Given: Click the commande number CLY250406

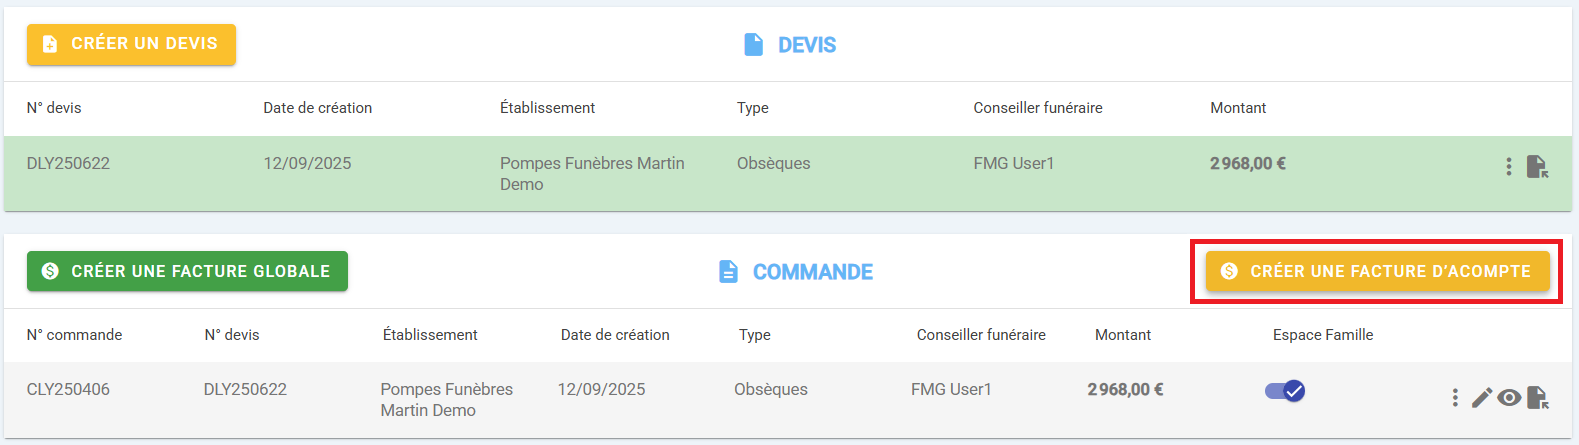Looking at the screenshot, I should pyautogui.click(x=68, y=389).
